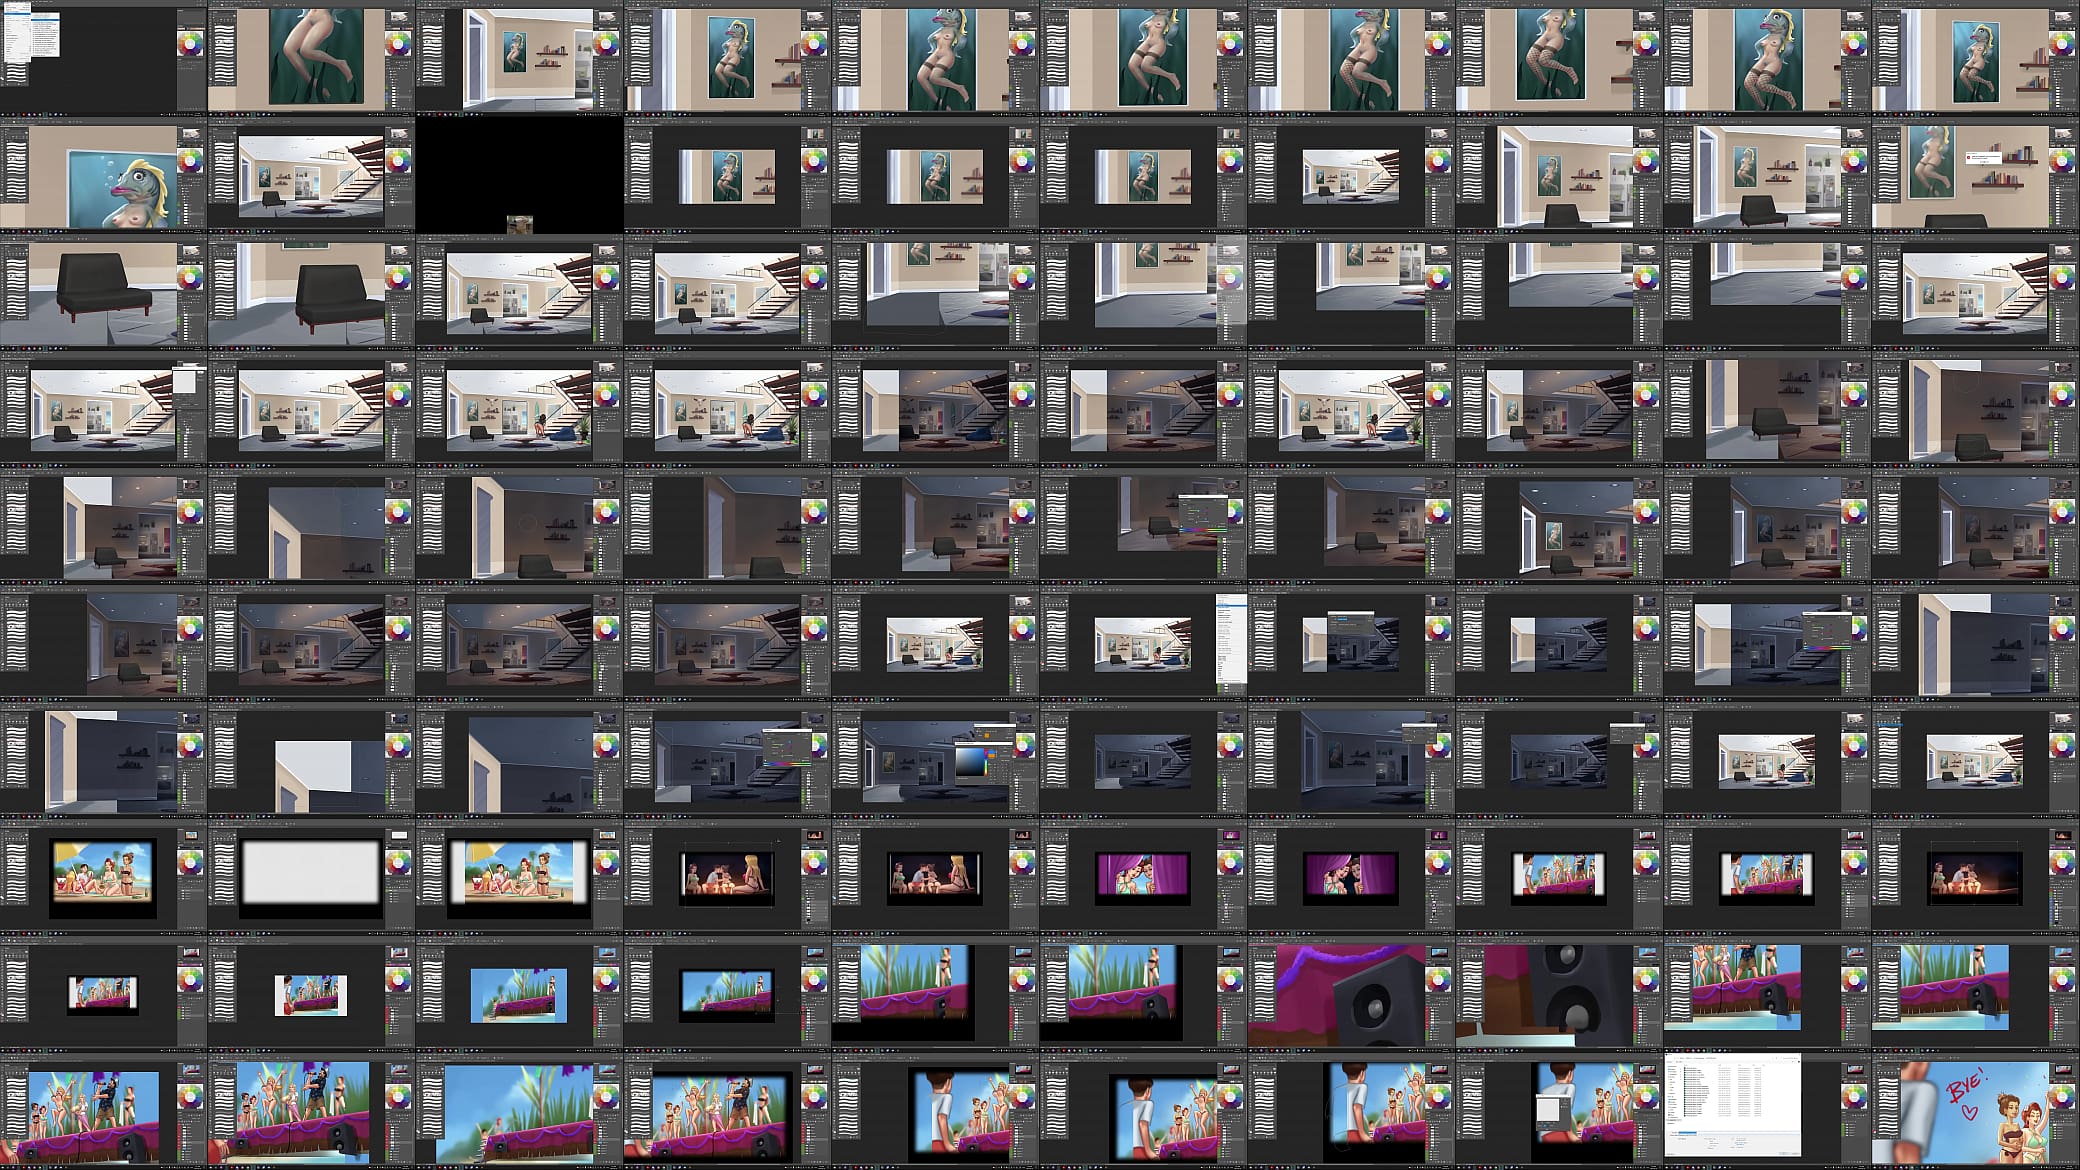Click the highlighted submenu entry in the first frame
Viewport: 2080px width, 1170px height.
44,18
